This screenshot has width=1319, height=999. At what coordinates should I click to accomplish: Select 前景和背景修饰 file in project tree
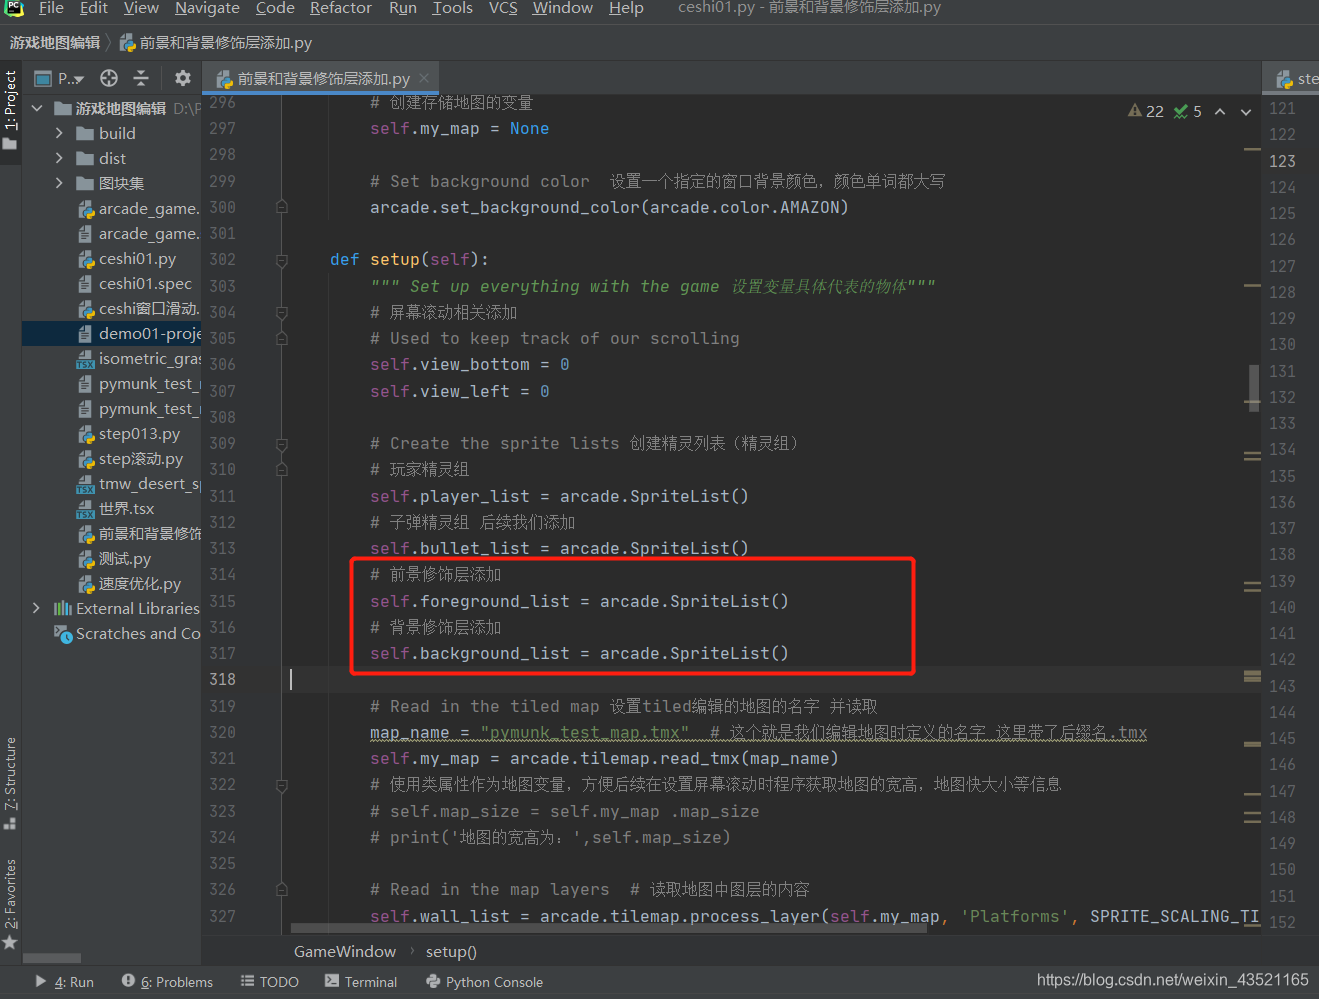click(139, 533)
